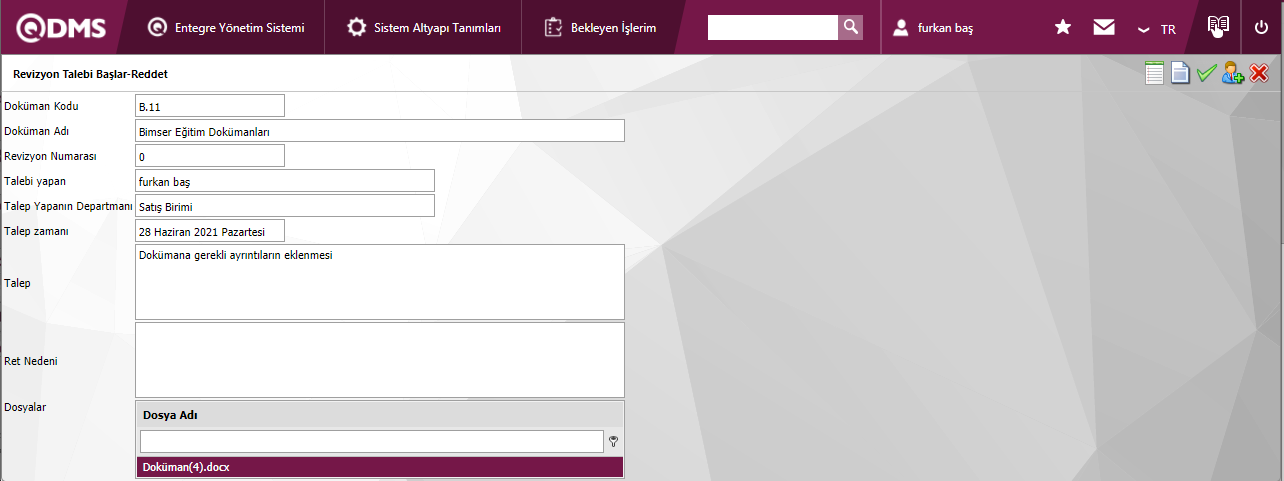The image size is (1284, 481).
Task: Open the furkan baş user profile
Action: click(933, 28)
